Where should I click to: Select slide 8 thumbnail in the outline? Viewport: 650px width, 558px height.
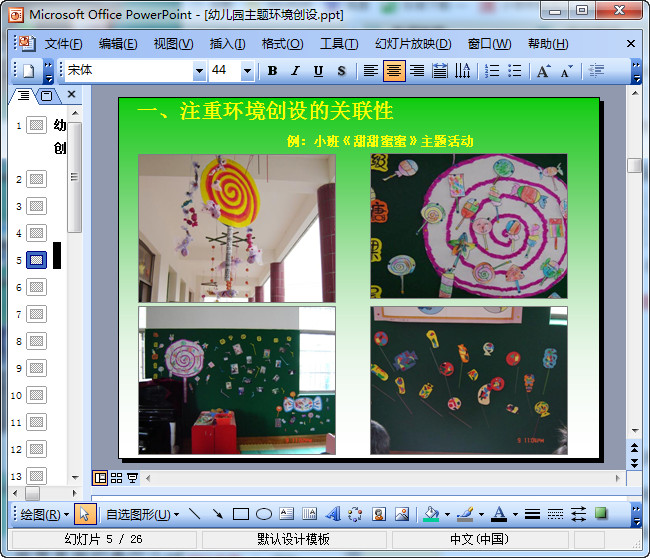[x=37, y=341]
